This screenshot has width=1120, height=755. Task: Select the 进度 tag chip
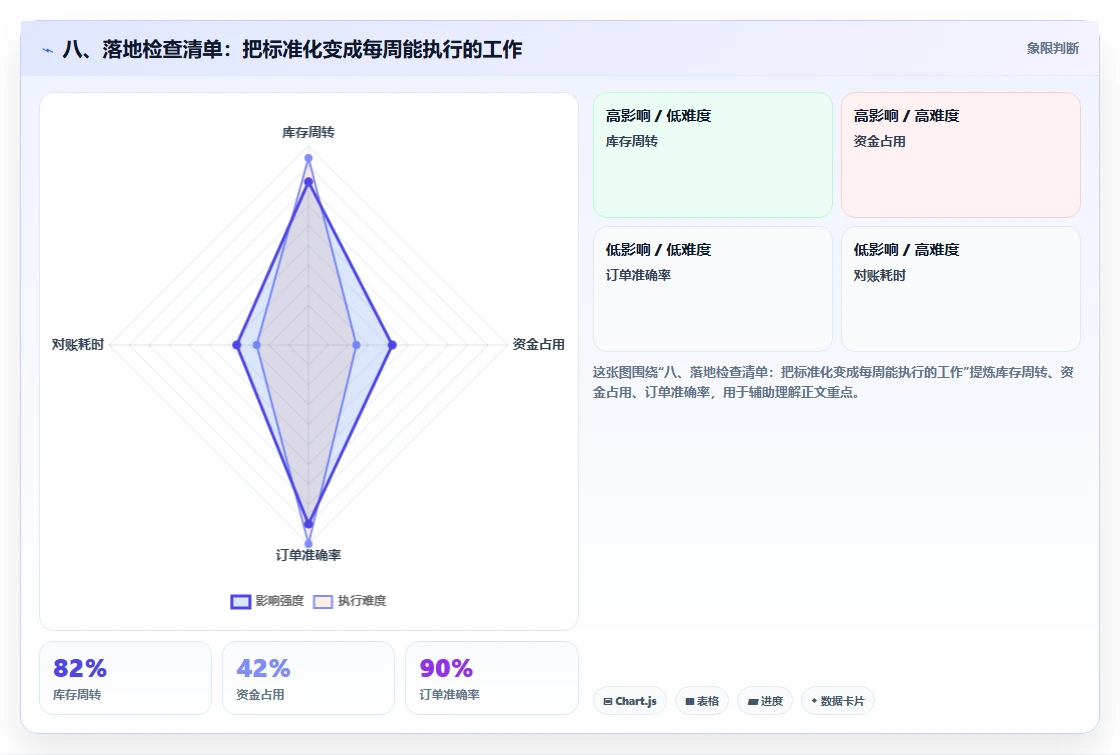(765, 701)
